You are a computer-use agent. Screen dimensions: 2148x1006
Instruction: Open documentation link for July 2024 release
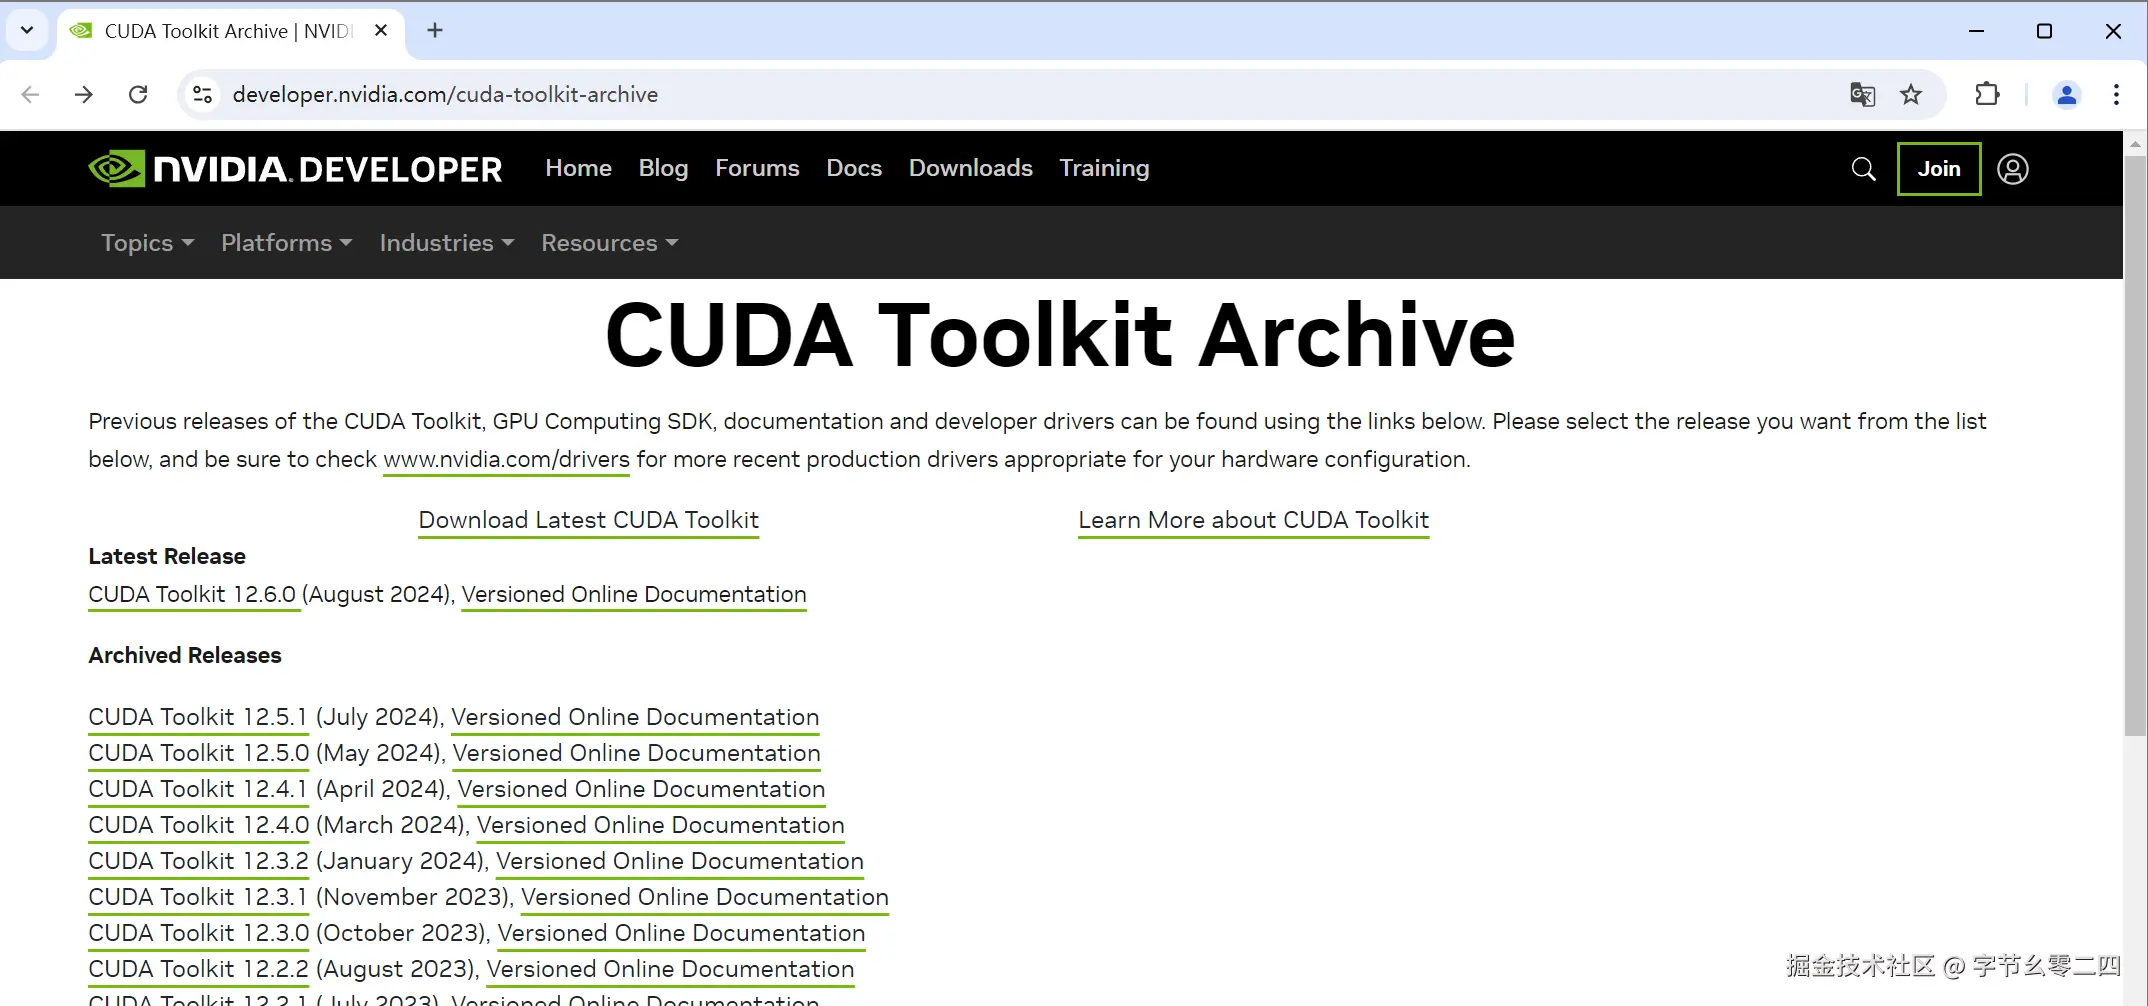635,717
